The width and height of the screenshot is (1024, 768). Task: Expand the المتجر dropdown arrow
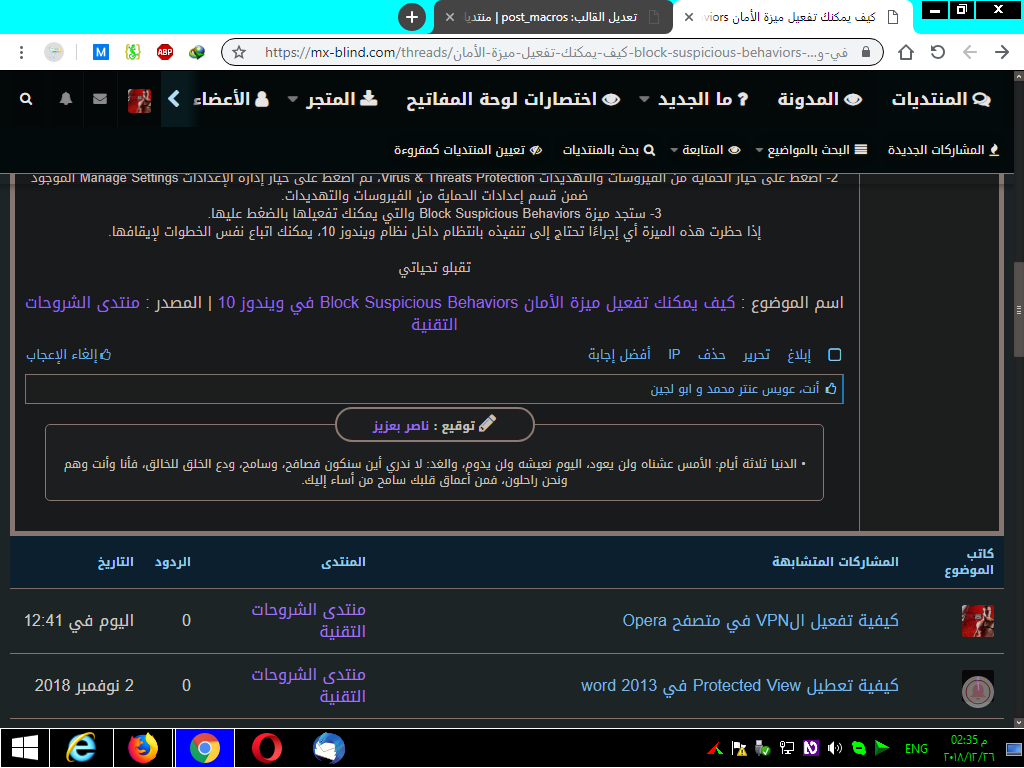coord(293,100)
